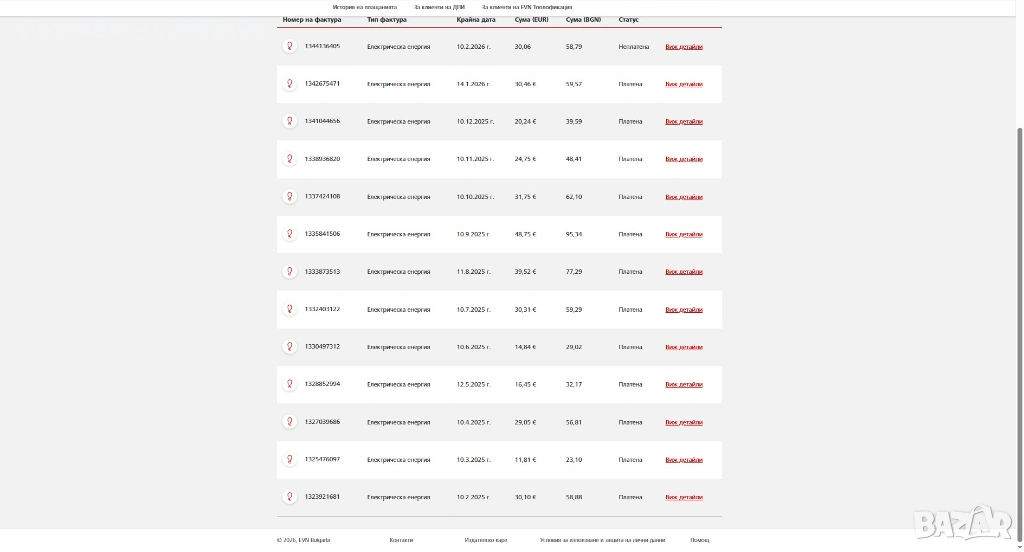Click the bulb icon beside invoice 1342675471
Image resolution: width=1024 pixels, height=552 pixels.
(290, 84)
